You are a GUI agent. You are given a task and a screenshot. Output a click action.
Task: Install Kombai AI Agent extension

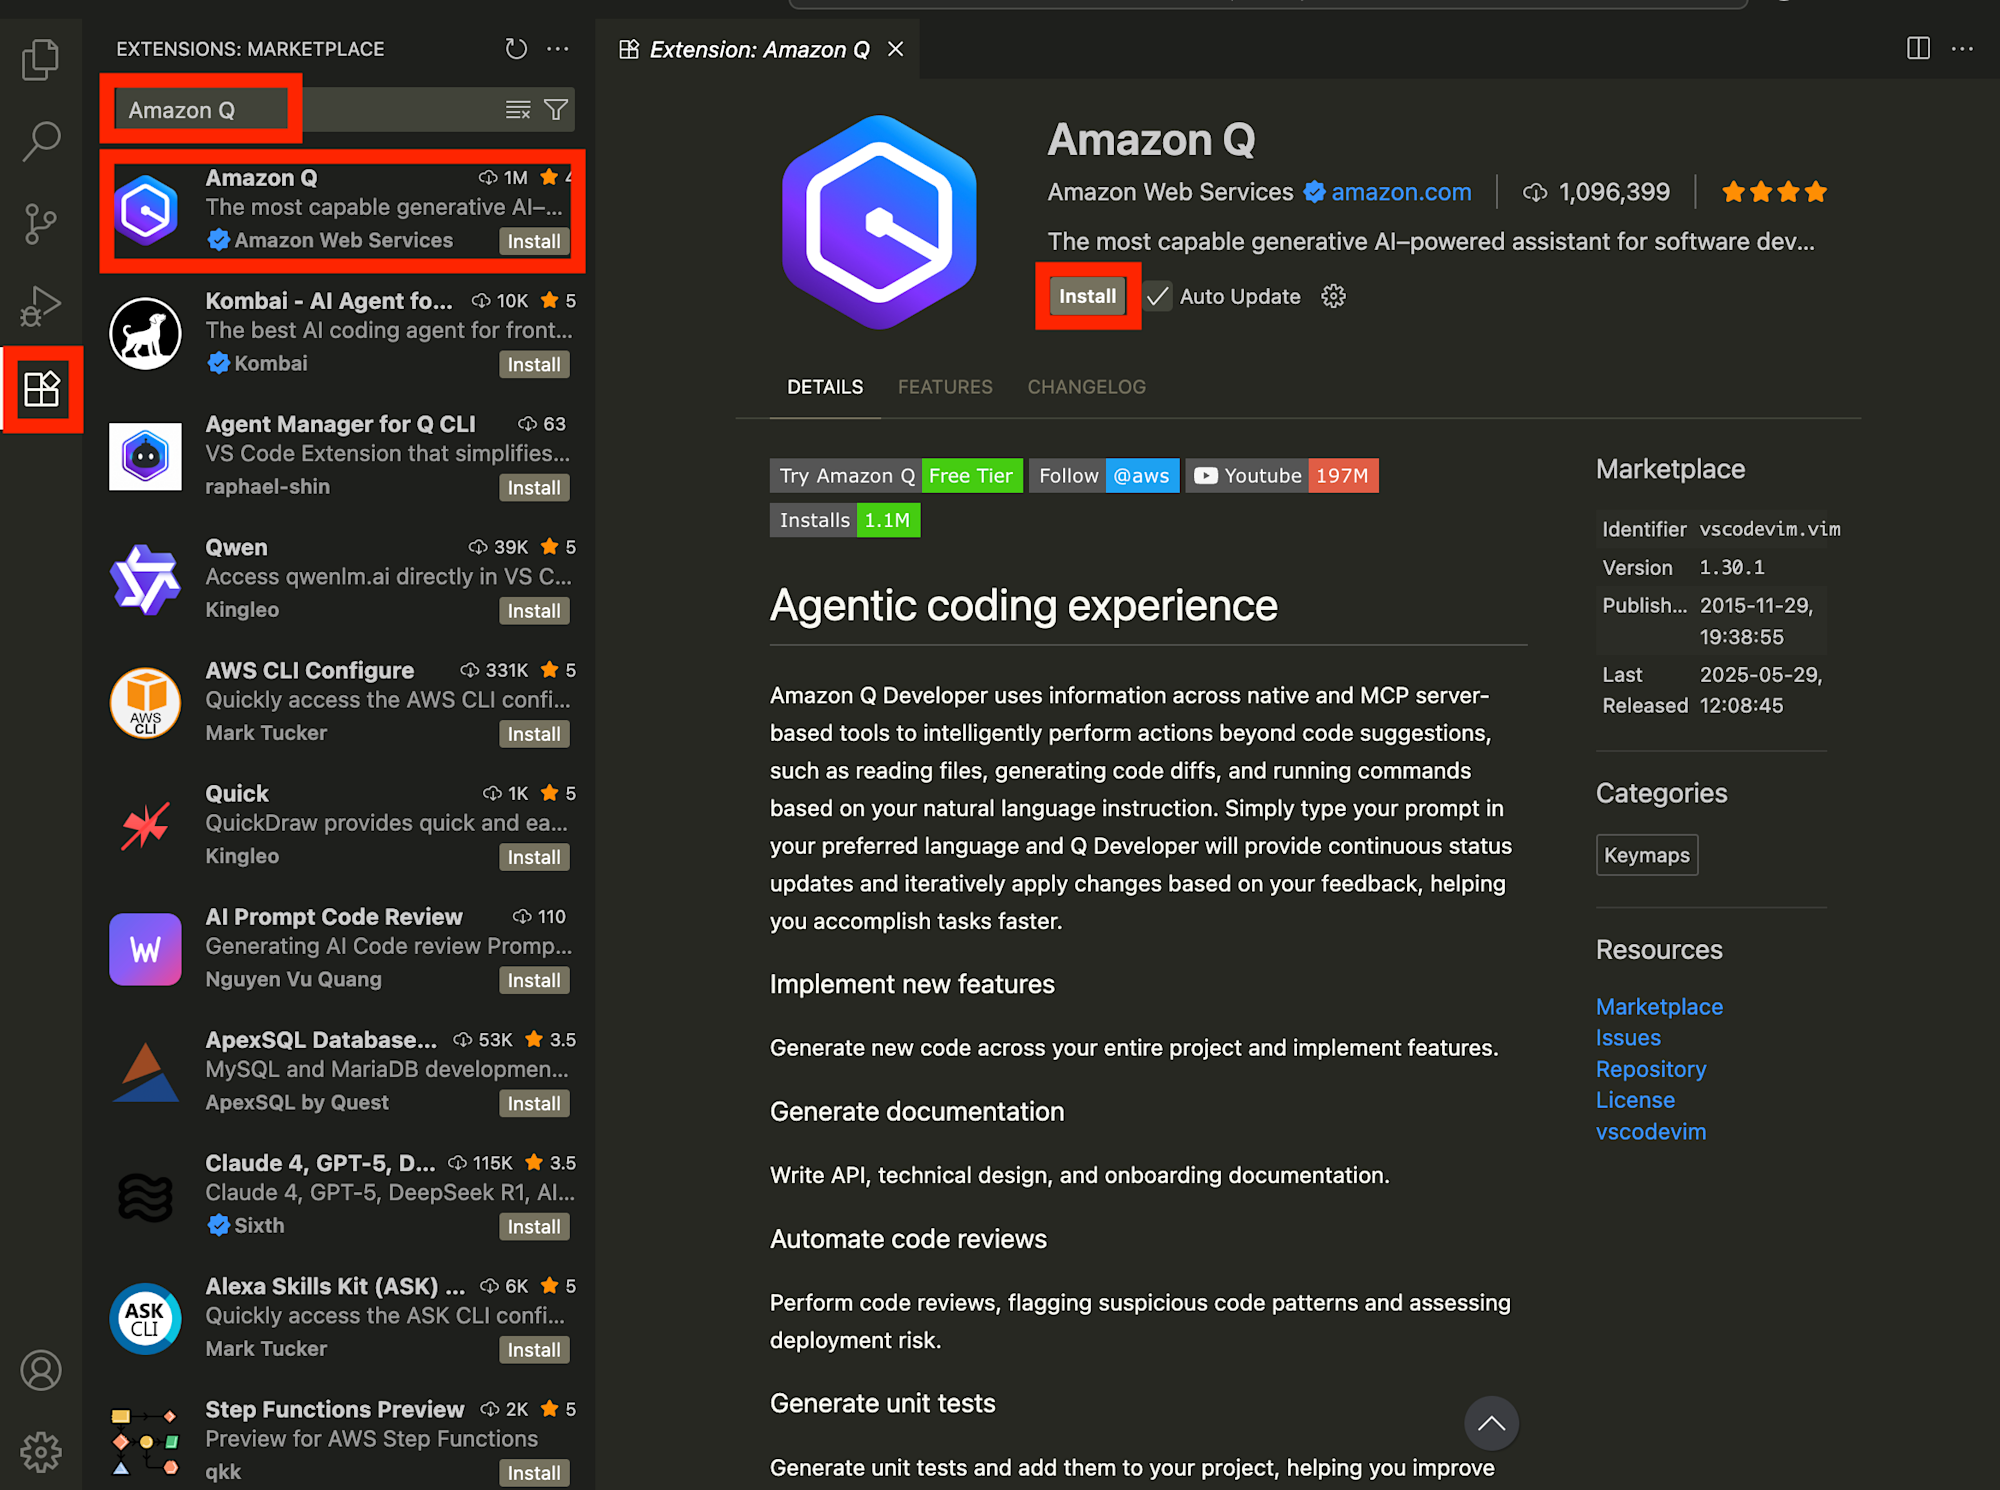click(534, 364)
